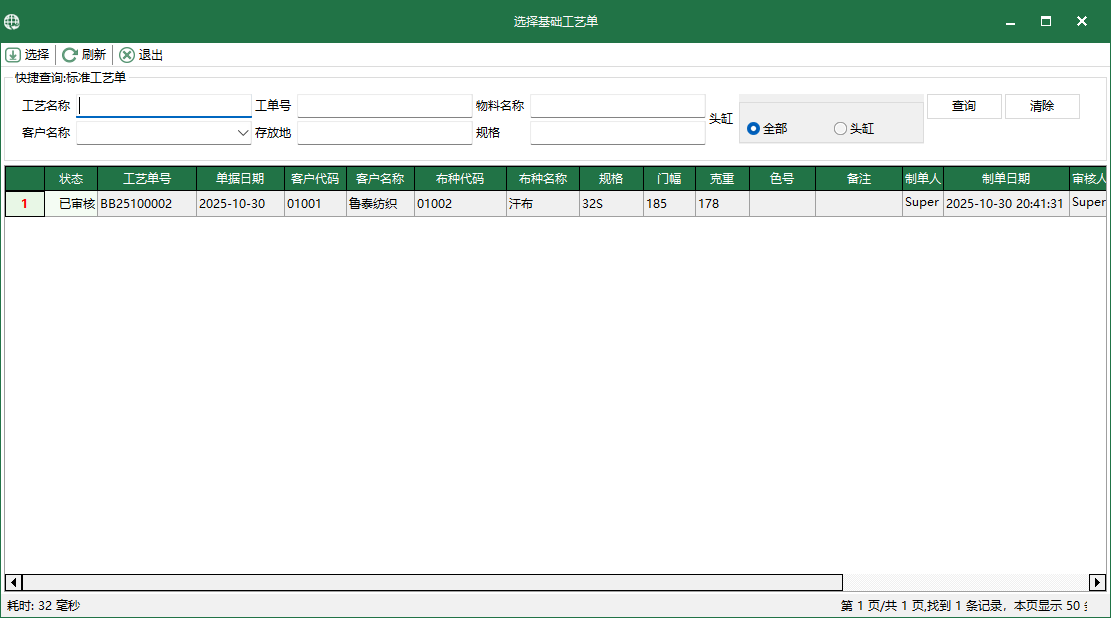1111x618 pixels.
Task: Click the 刷新 (Refresh) toolbar icon
Action: tap(70, 55)
